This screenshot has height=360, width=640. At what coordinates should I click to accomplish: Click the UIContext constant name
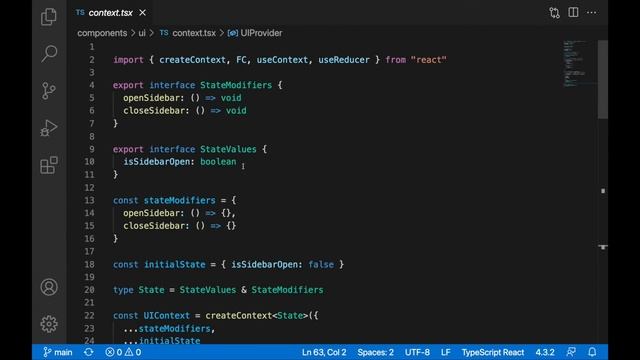(167, 316)
